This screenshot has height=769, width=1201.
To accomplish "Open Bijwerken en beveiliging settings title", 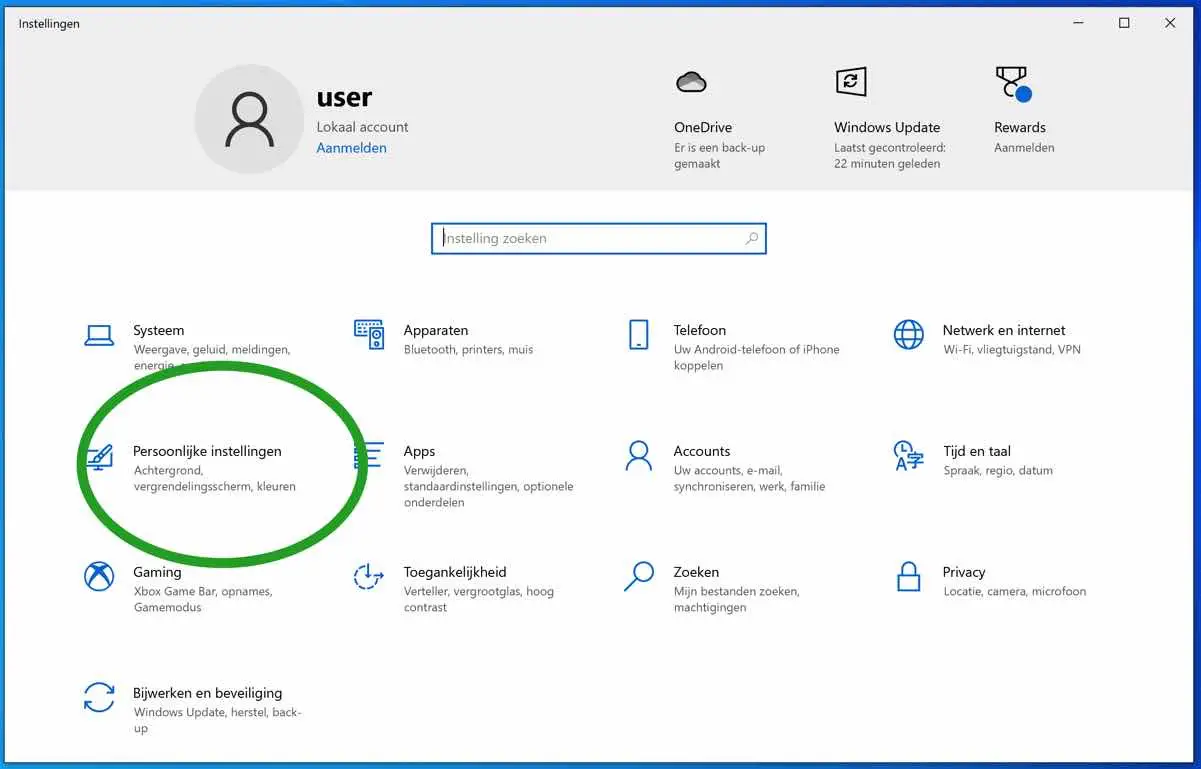I will pos(208,693).
